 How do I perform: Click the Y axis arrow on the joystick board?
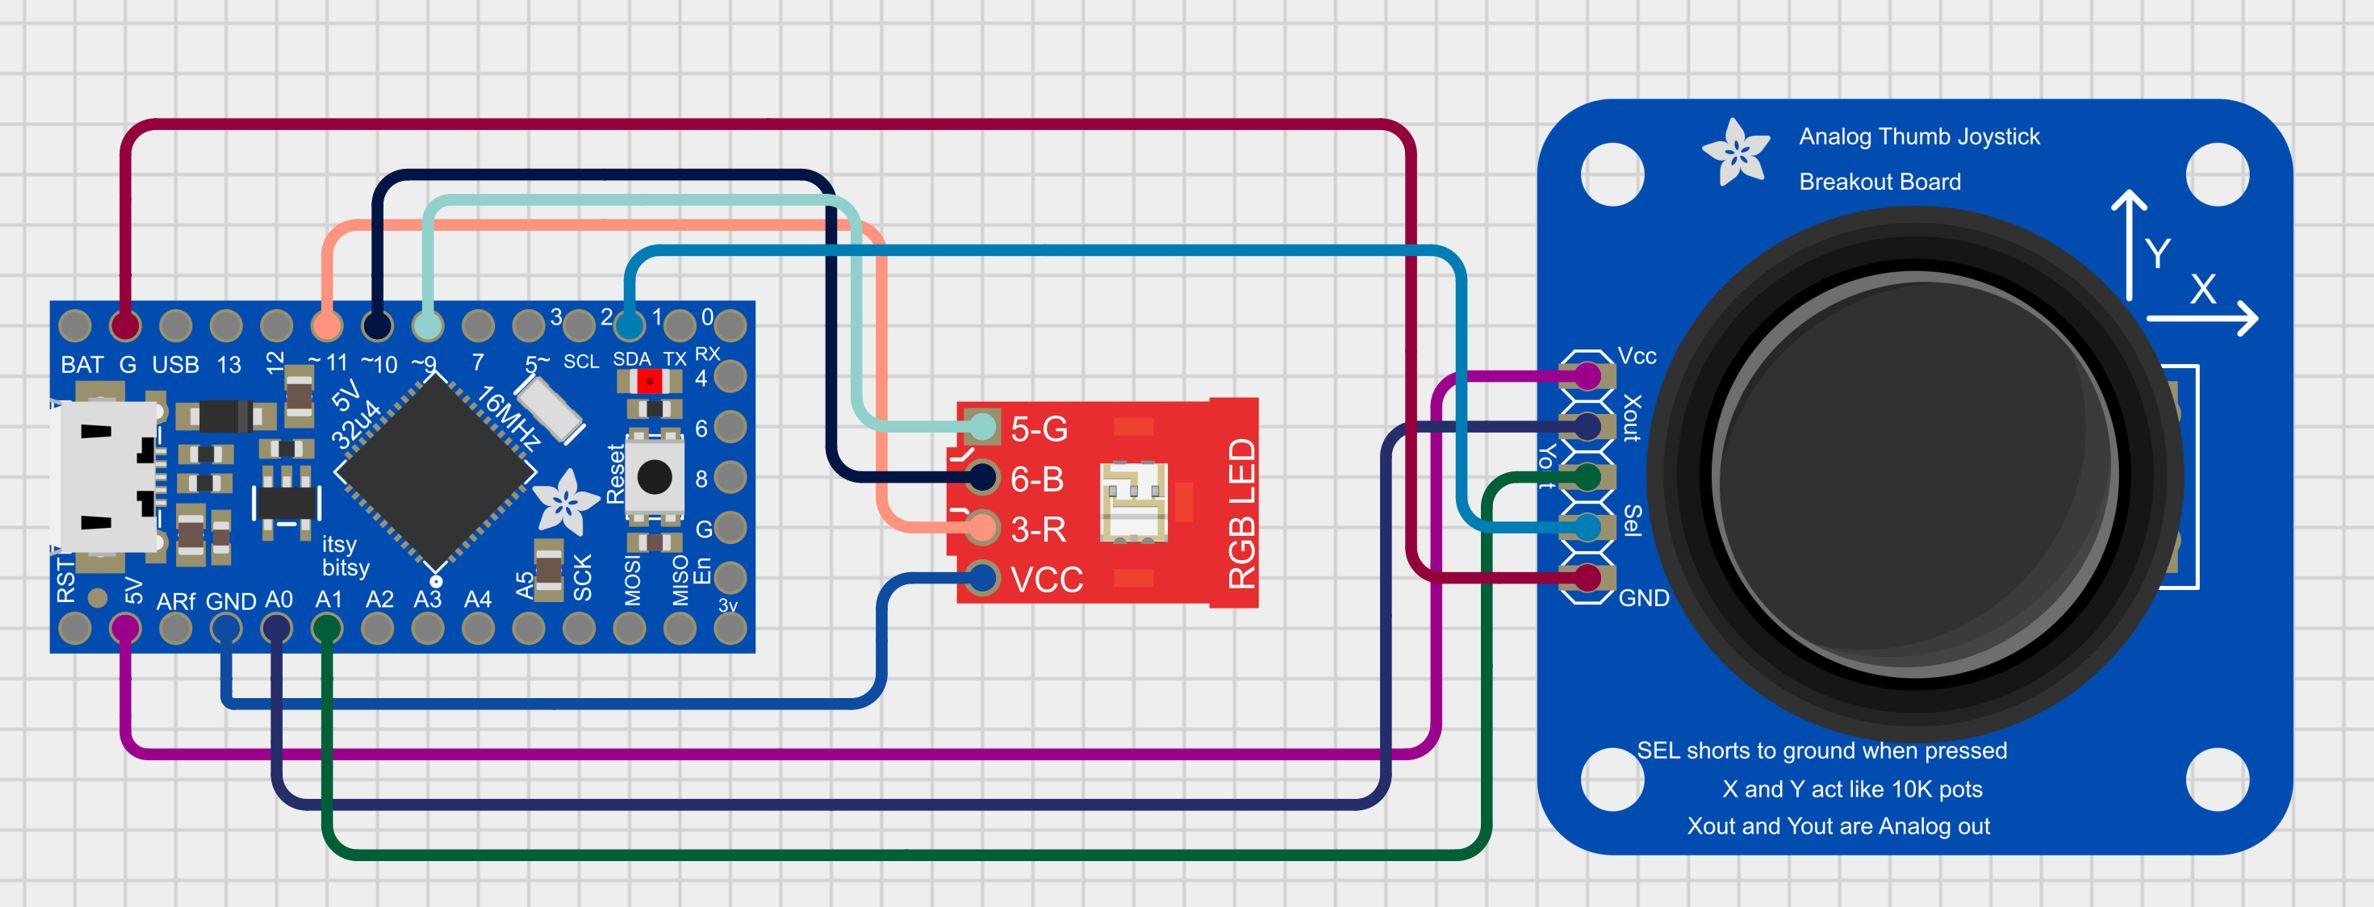2130,245
